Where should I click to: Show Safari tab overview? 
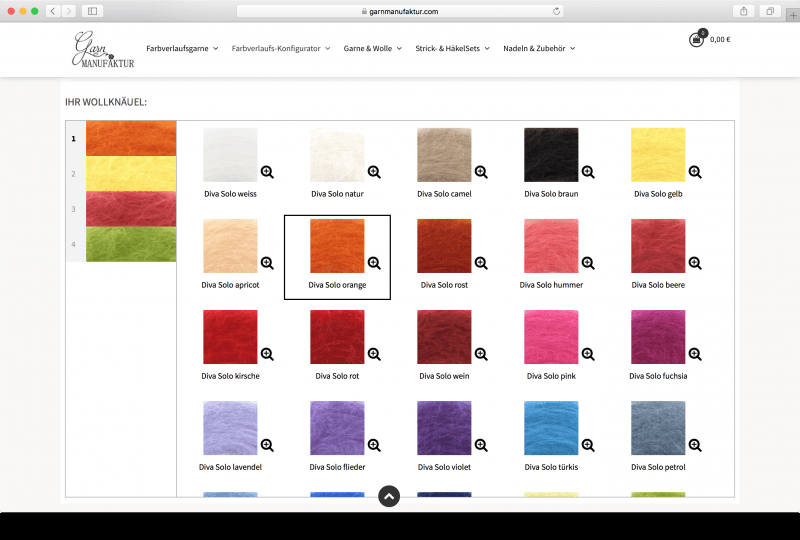tap(770, 11)
